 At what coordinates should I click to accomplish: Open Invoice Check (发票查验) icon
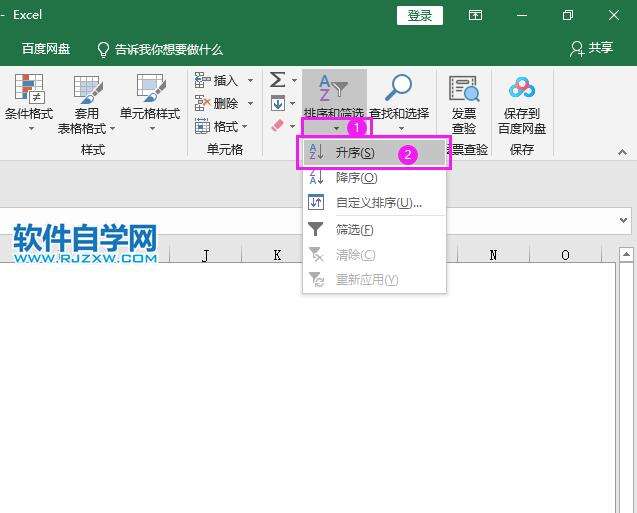click(464, 88)
